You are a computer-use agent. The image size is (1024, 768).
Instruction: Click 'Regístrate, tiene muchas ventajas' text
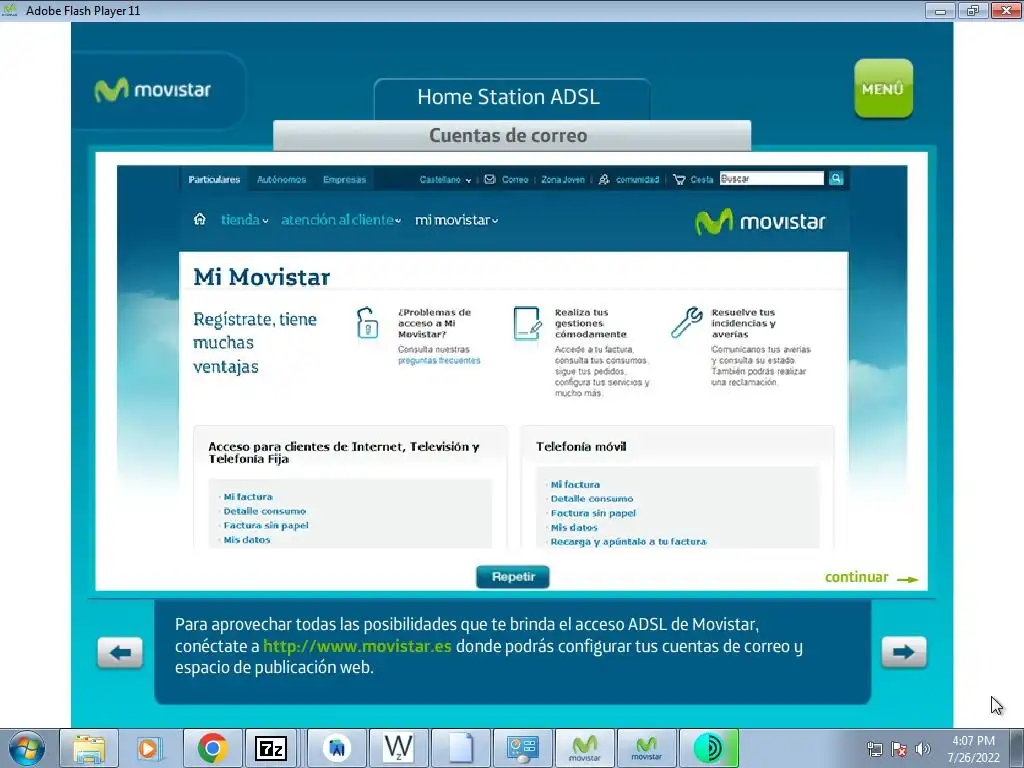(x=255, y=343)
